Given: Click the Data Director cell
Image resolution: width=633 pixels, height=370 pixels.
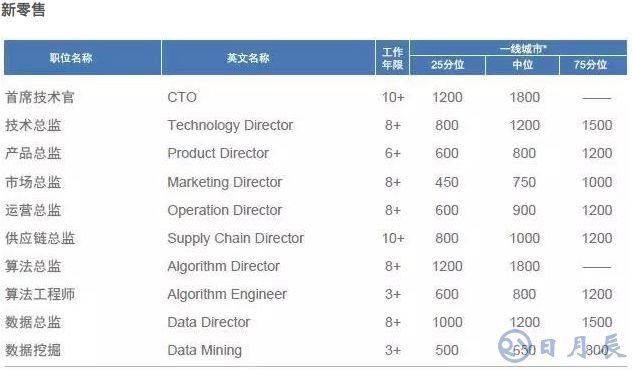Looking at the screenshot, I should point(209,322).
